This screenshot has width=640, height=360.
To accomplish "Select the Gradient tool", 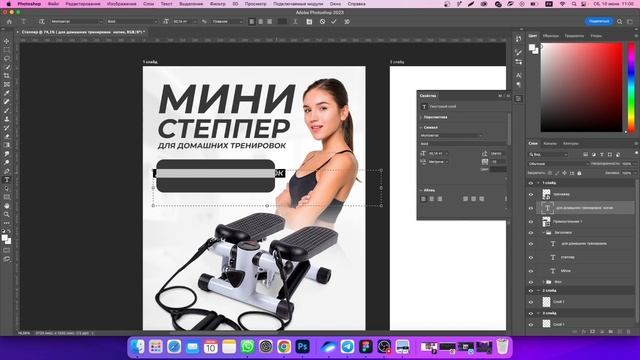I will tap(7, 145).
